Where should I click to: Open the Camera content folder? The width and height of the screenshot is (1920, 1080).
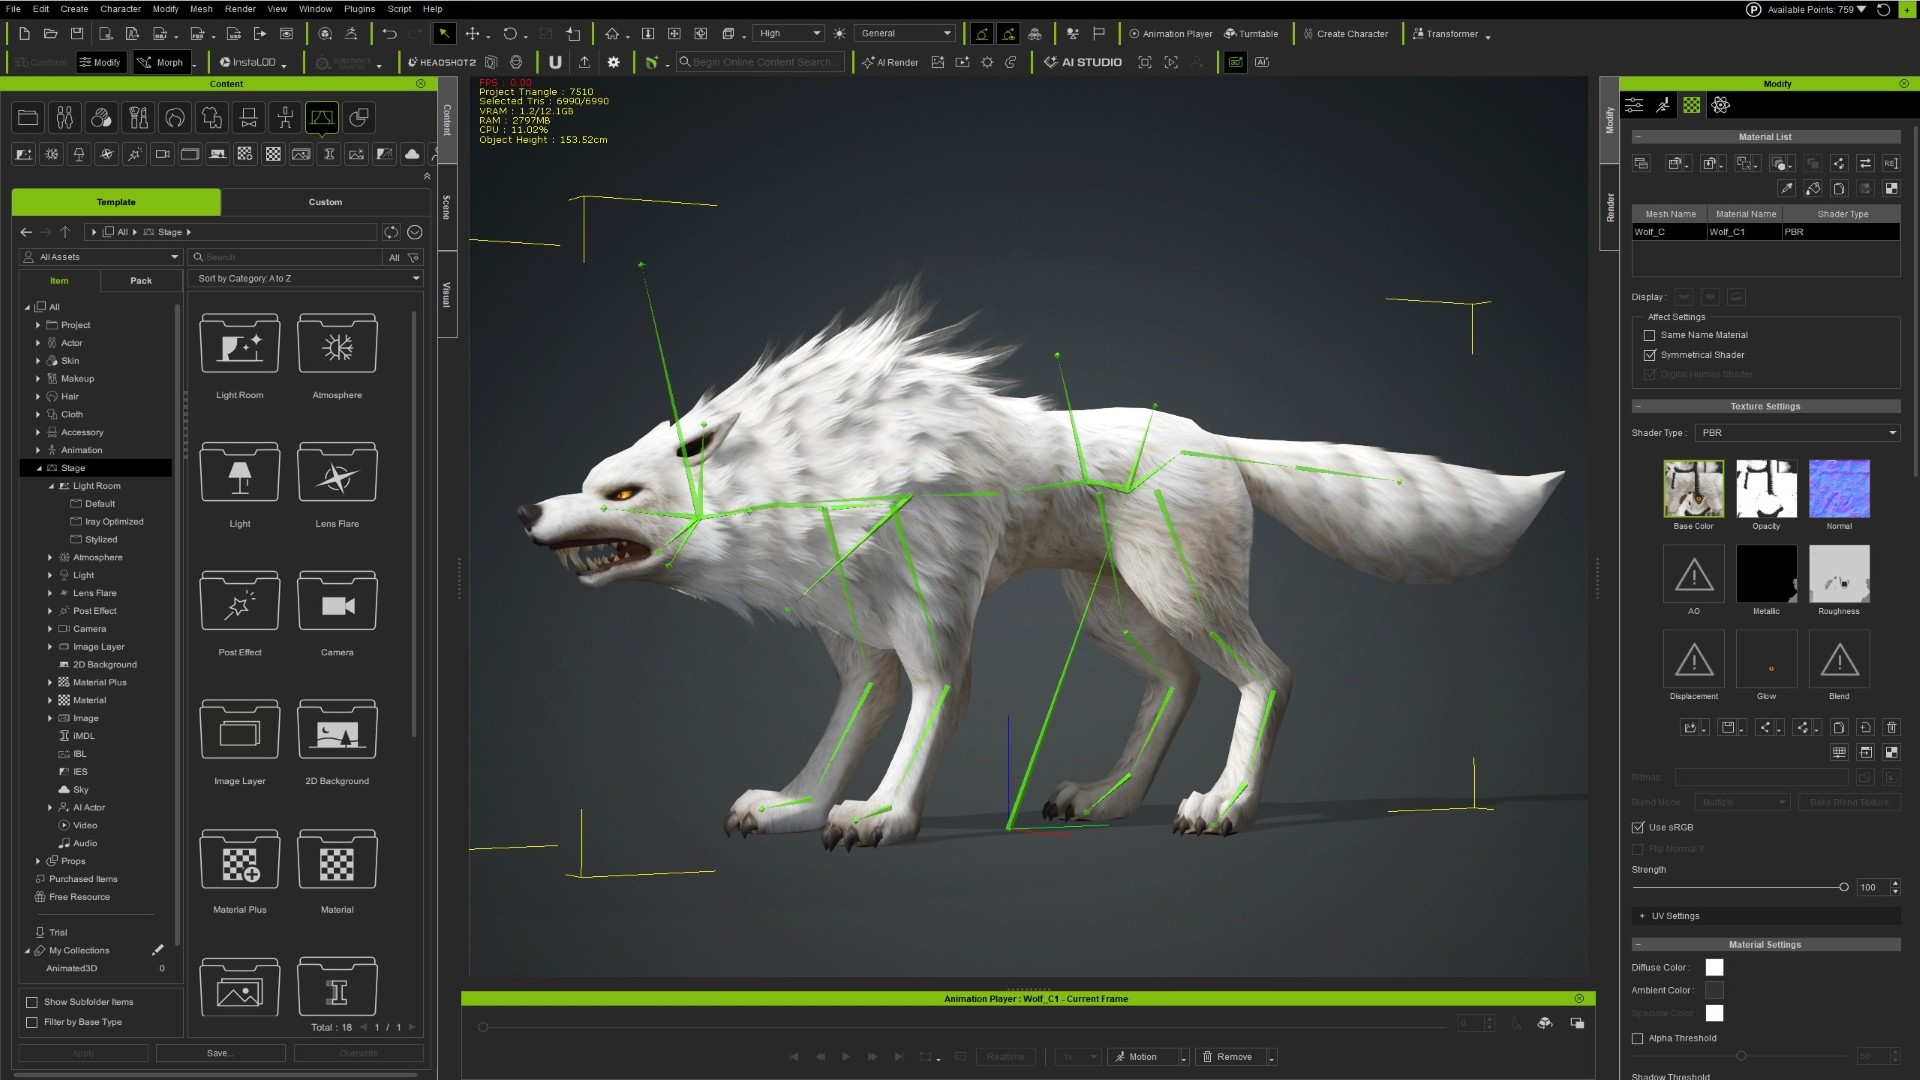click(337, 601)
